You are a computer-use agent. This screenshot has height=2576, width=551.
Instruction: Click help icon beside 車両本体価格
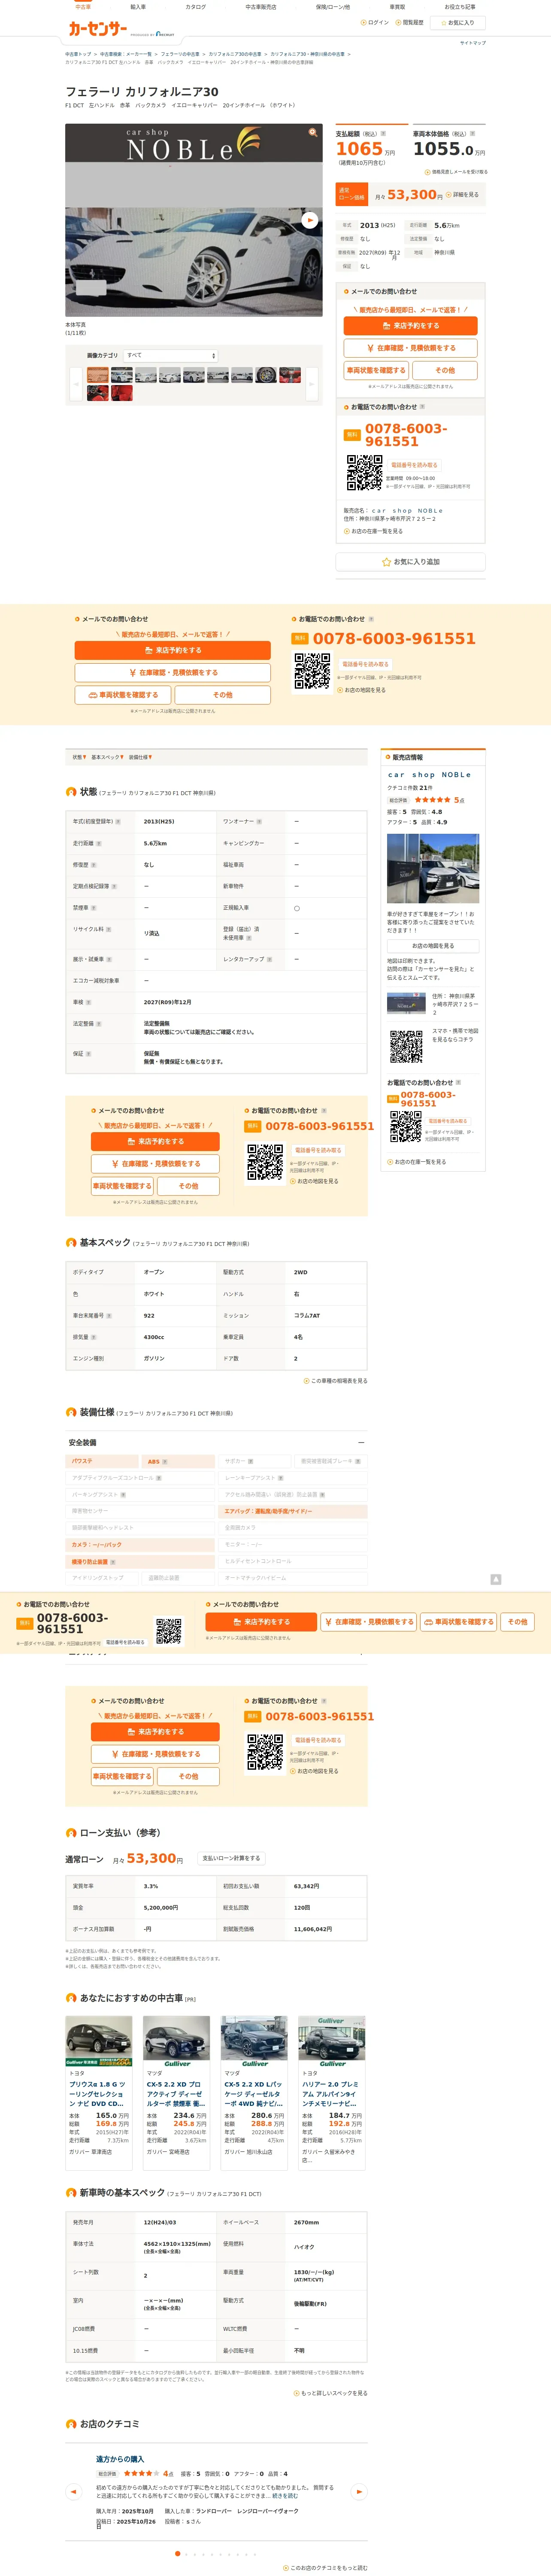coord(472,133)
